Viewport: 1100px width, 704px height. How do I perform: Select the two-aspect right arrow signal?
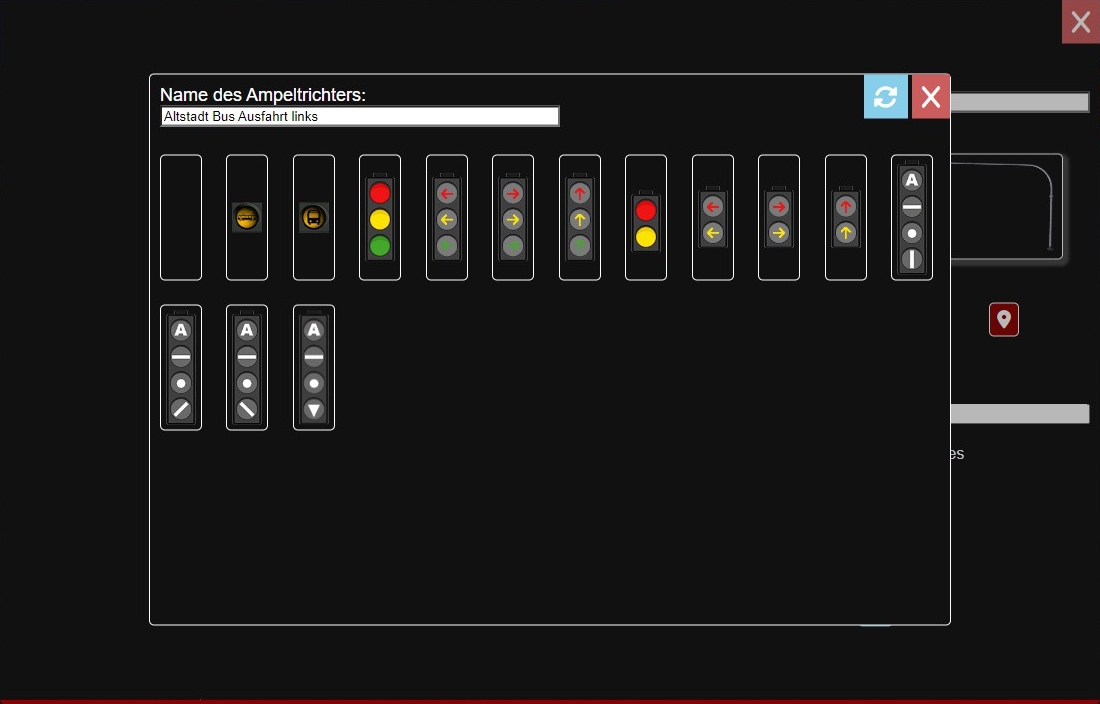778,217
